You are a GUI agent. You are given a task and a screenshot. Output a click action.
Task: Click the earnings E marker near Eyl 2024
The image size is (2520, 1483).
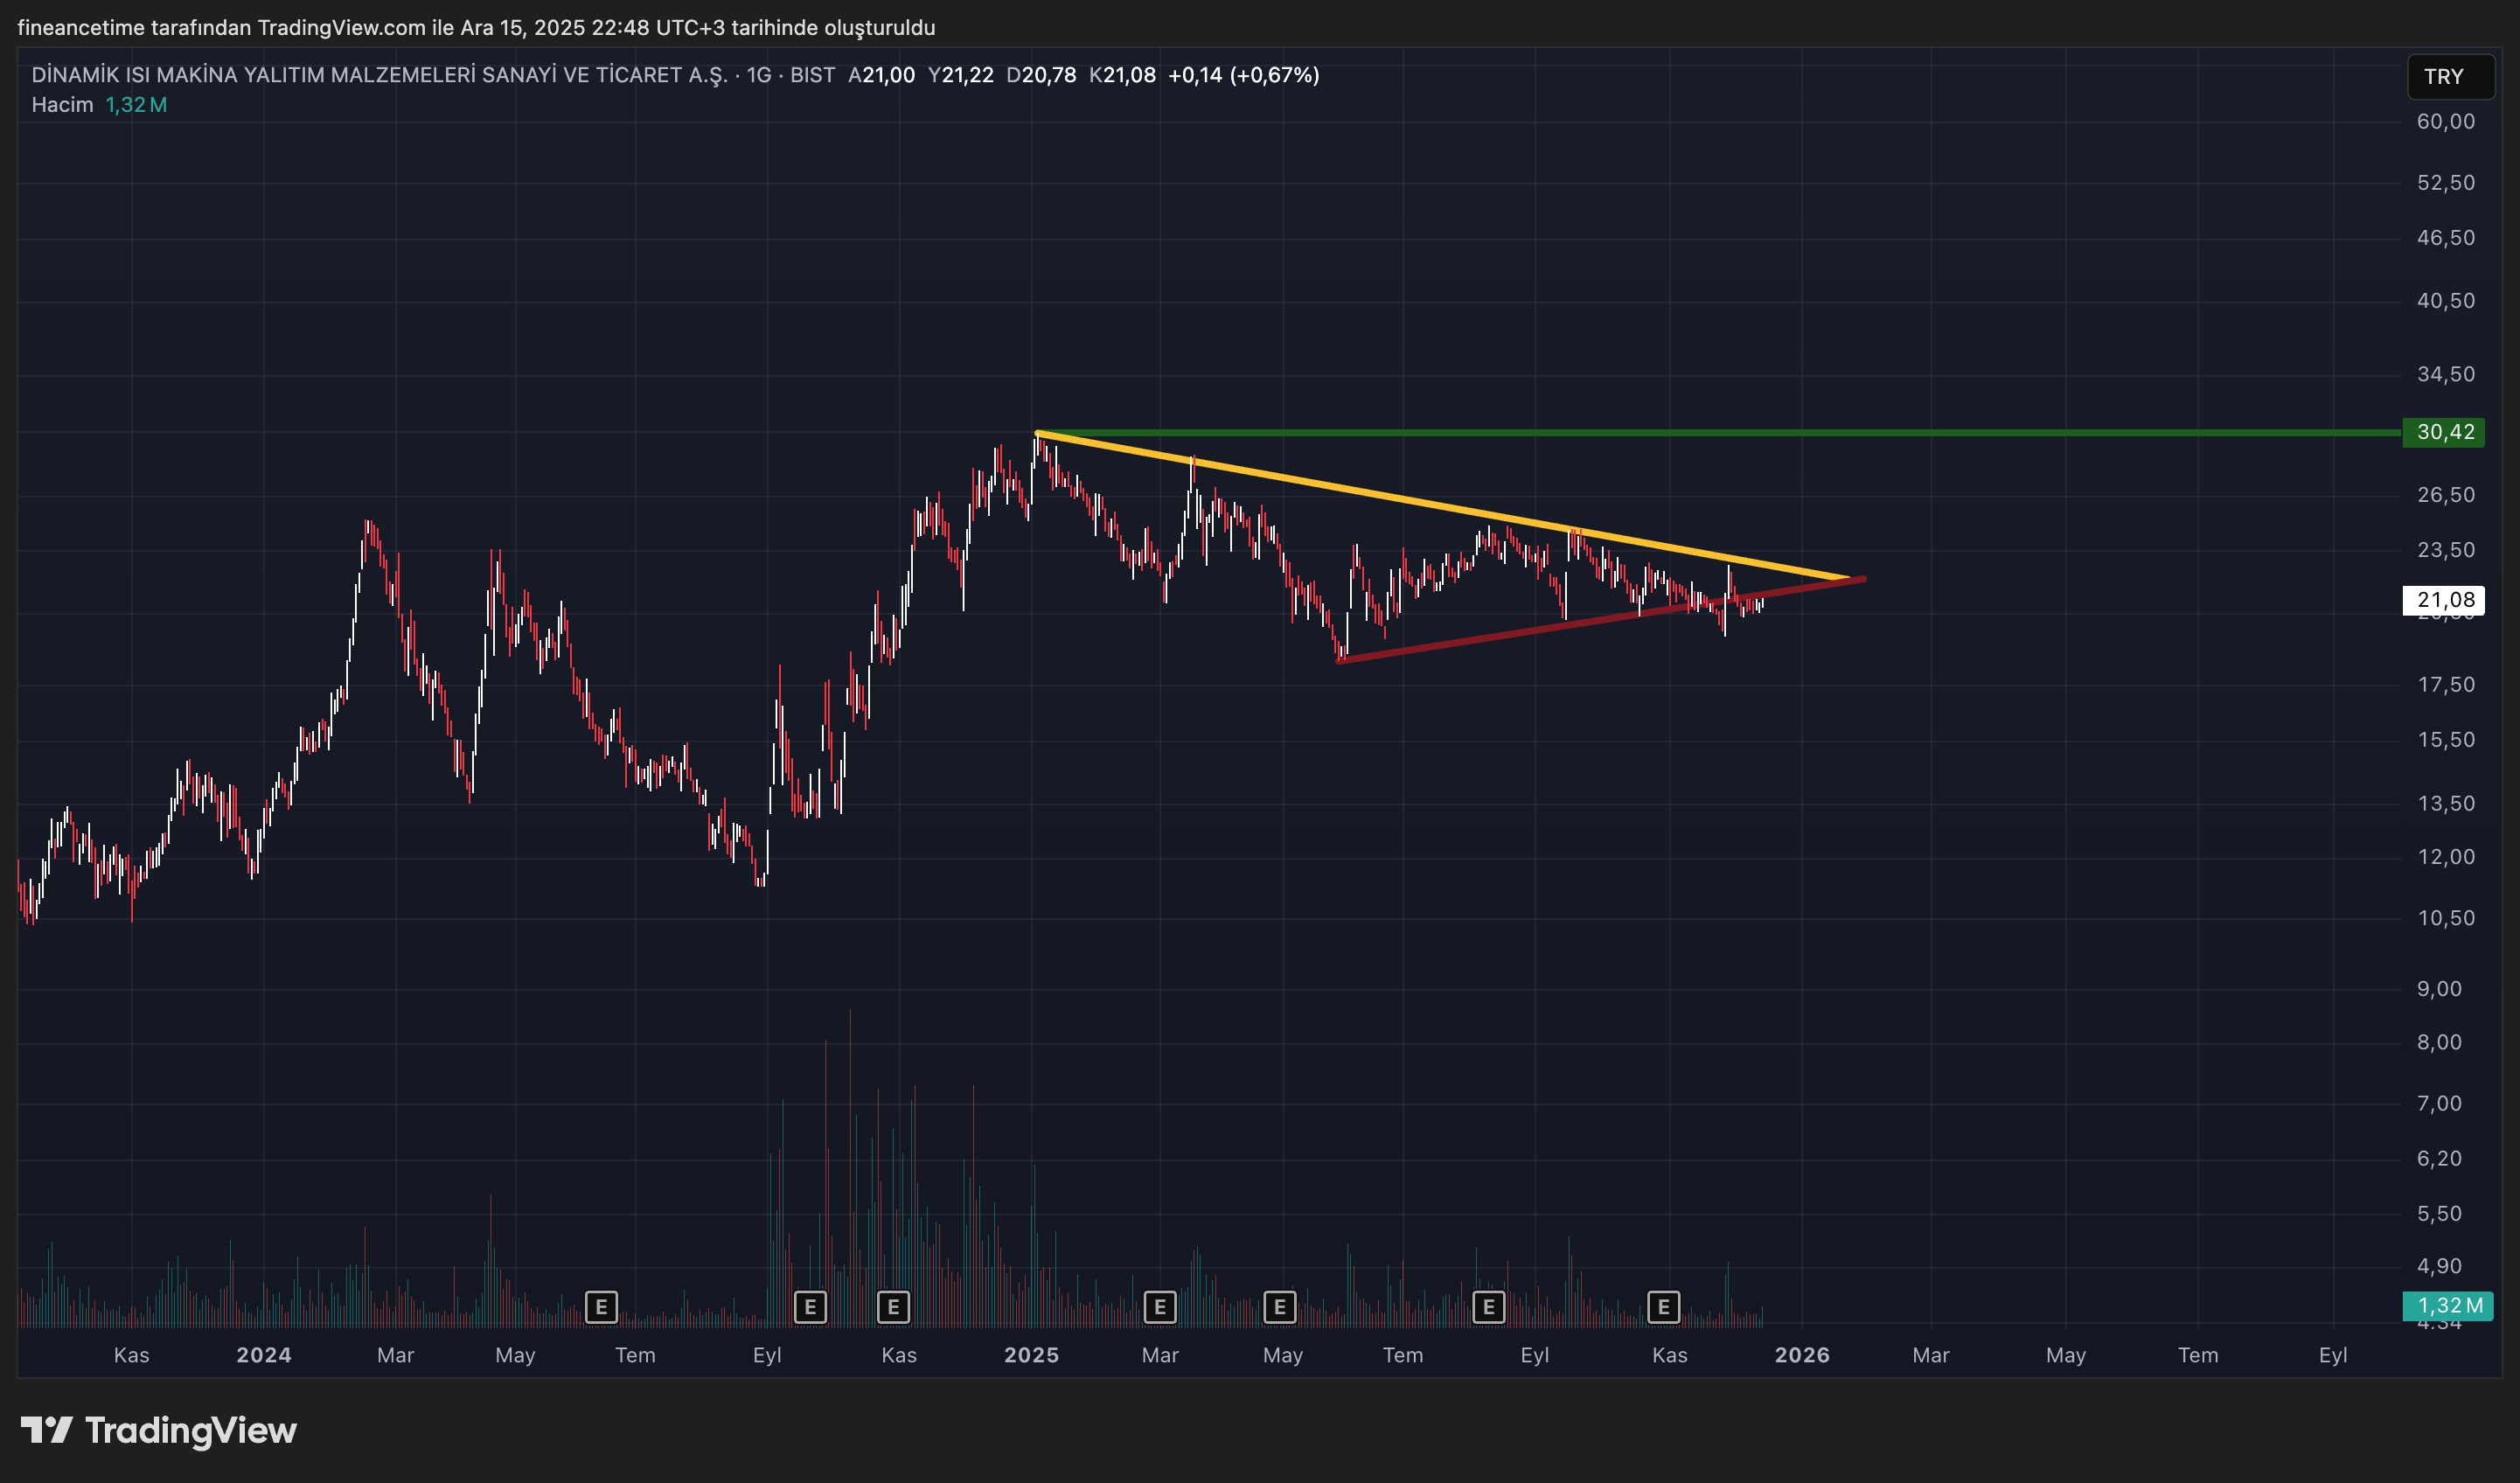(810, 1306)
